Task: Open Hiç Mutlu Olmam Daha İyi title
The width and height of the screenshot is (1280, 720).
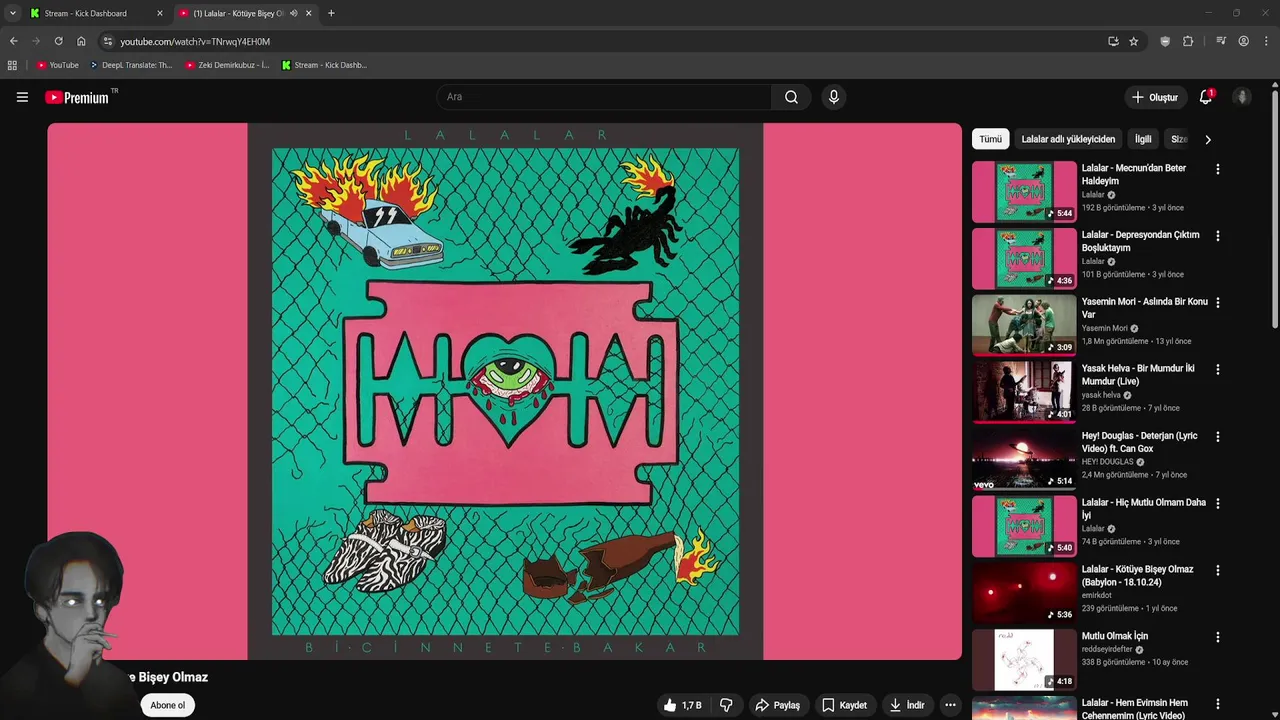Action: (1143, 509)
